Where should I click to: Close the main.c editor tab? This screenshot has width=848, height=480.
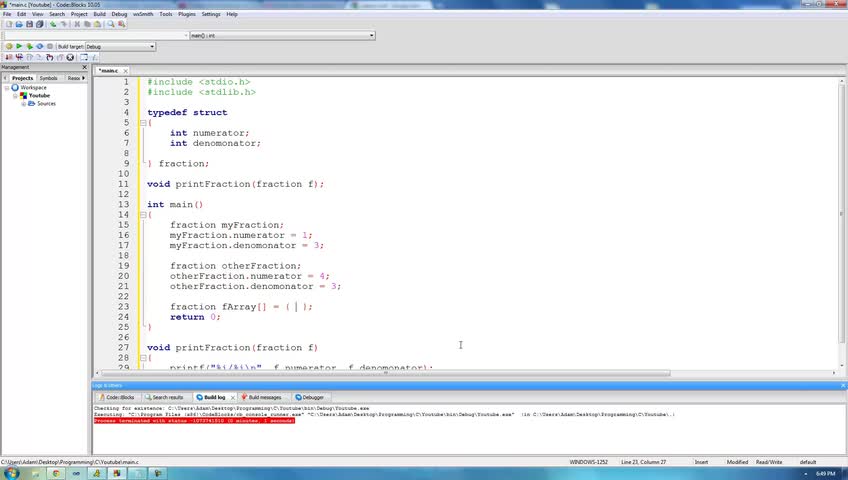[125, 71]
